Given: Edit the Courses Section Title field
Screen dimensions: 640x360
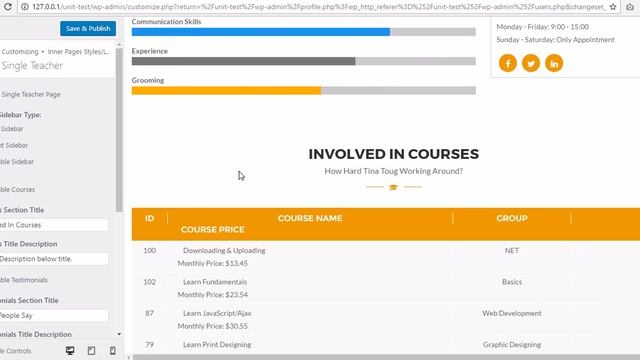Looking at the screenshot, I should [54, 225].
